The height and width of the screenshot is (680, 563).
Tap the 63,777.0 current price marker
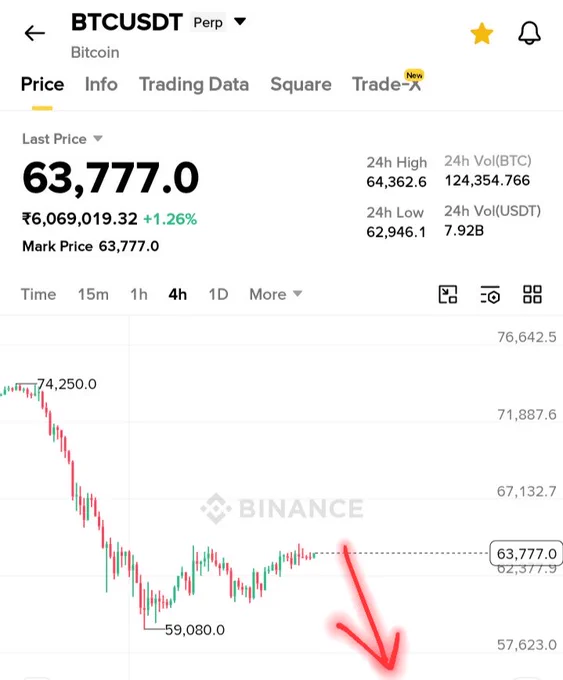pyautogui.click(x=526, y=553)
